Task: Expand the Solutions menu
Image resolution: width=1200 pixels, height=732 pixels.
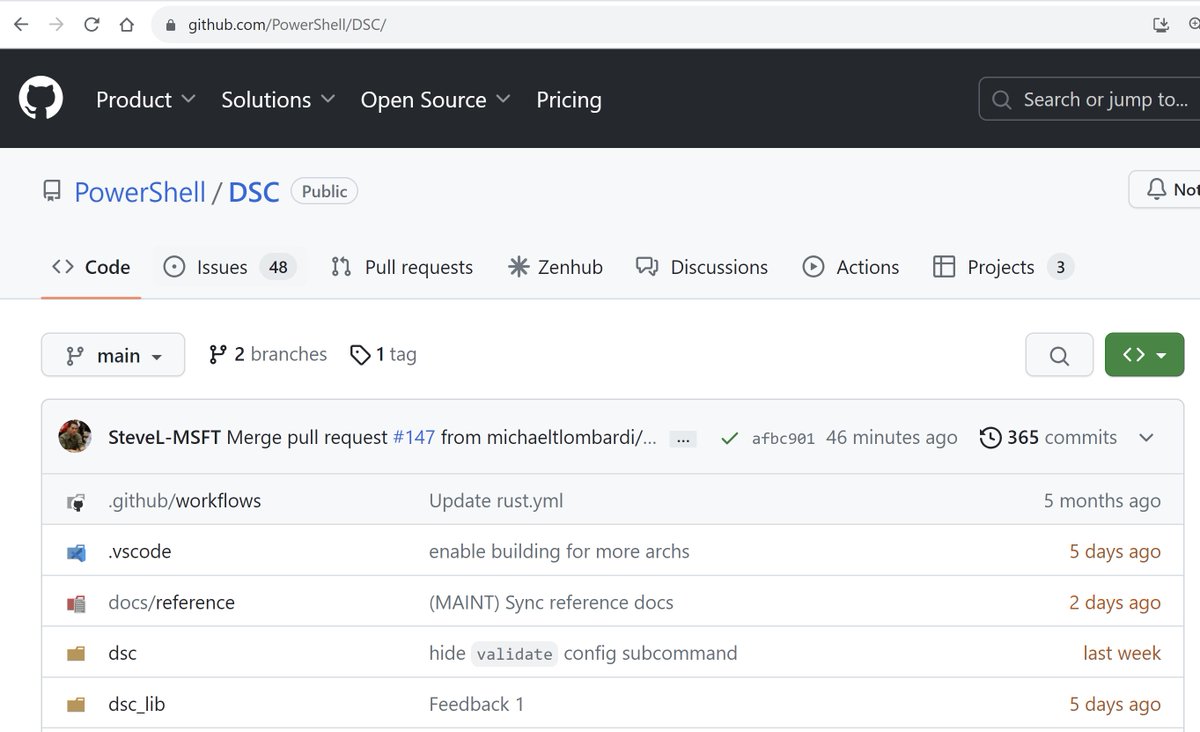Action: [x=278, y=100]
